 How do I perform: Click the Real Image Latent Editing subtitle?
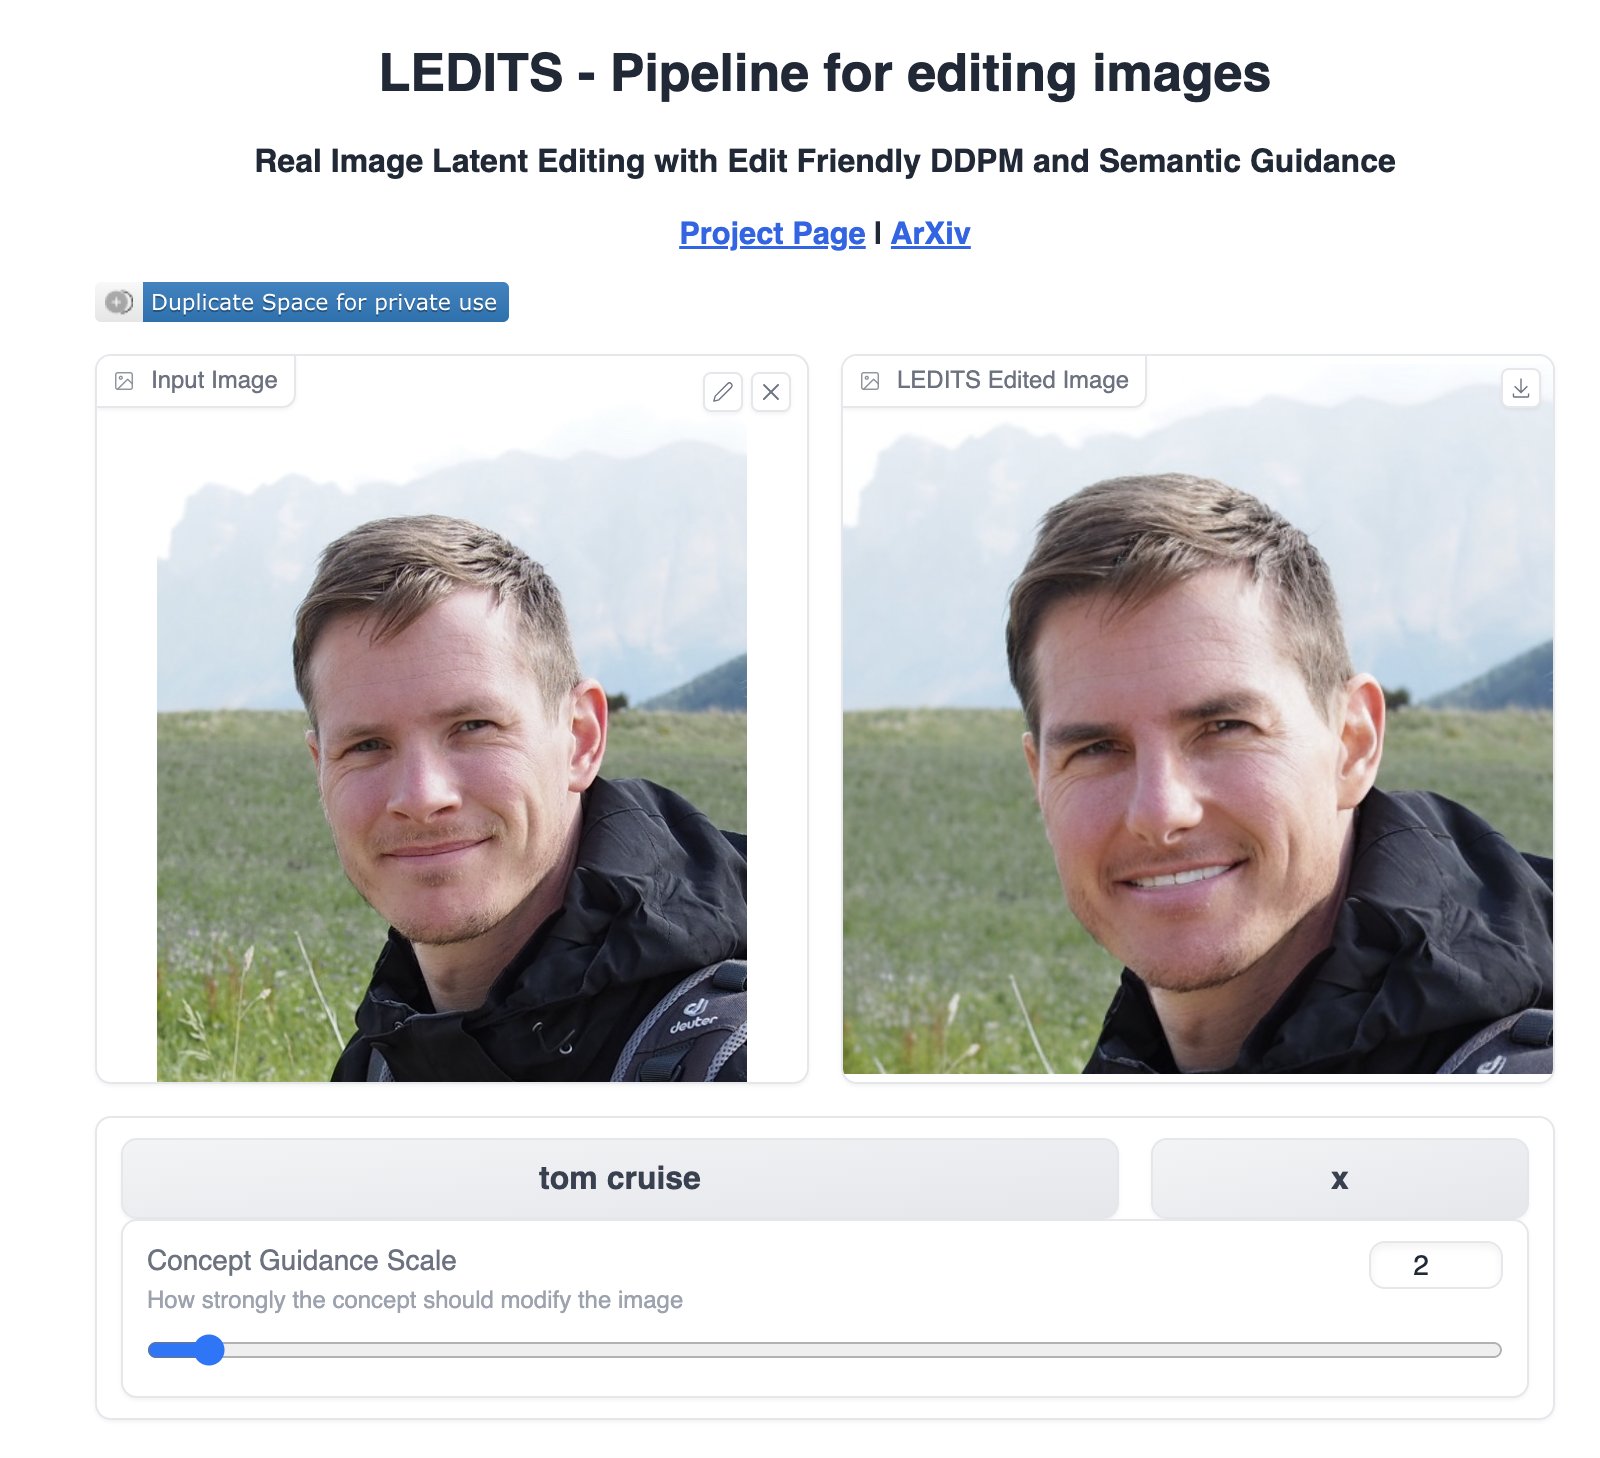coord(824,161)
